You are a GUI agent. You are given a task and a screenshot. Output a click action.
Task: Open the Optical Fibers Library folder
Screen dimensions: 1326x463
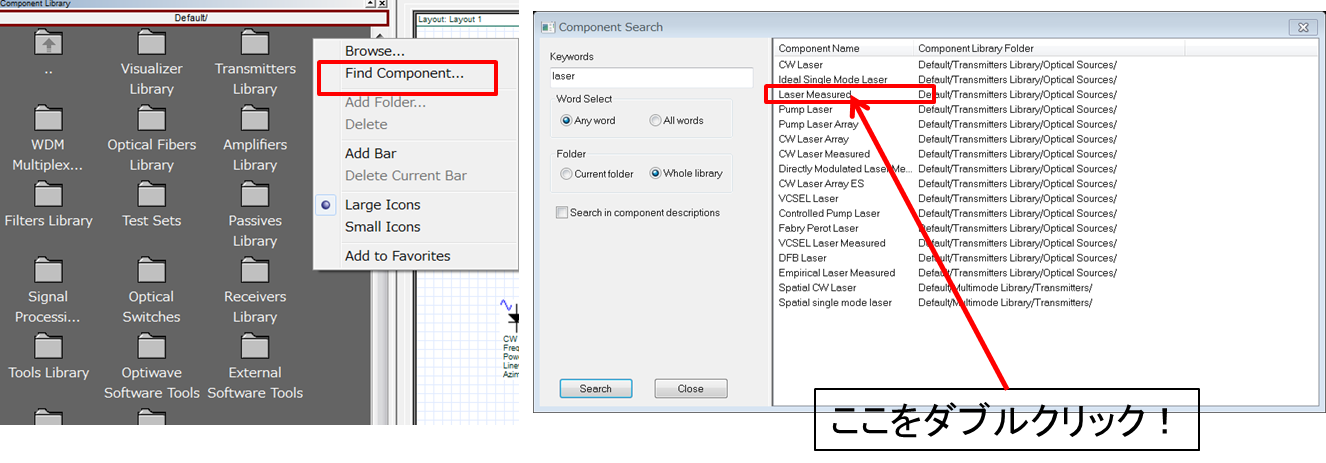[x=152, y=120]
